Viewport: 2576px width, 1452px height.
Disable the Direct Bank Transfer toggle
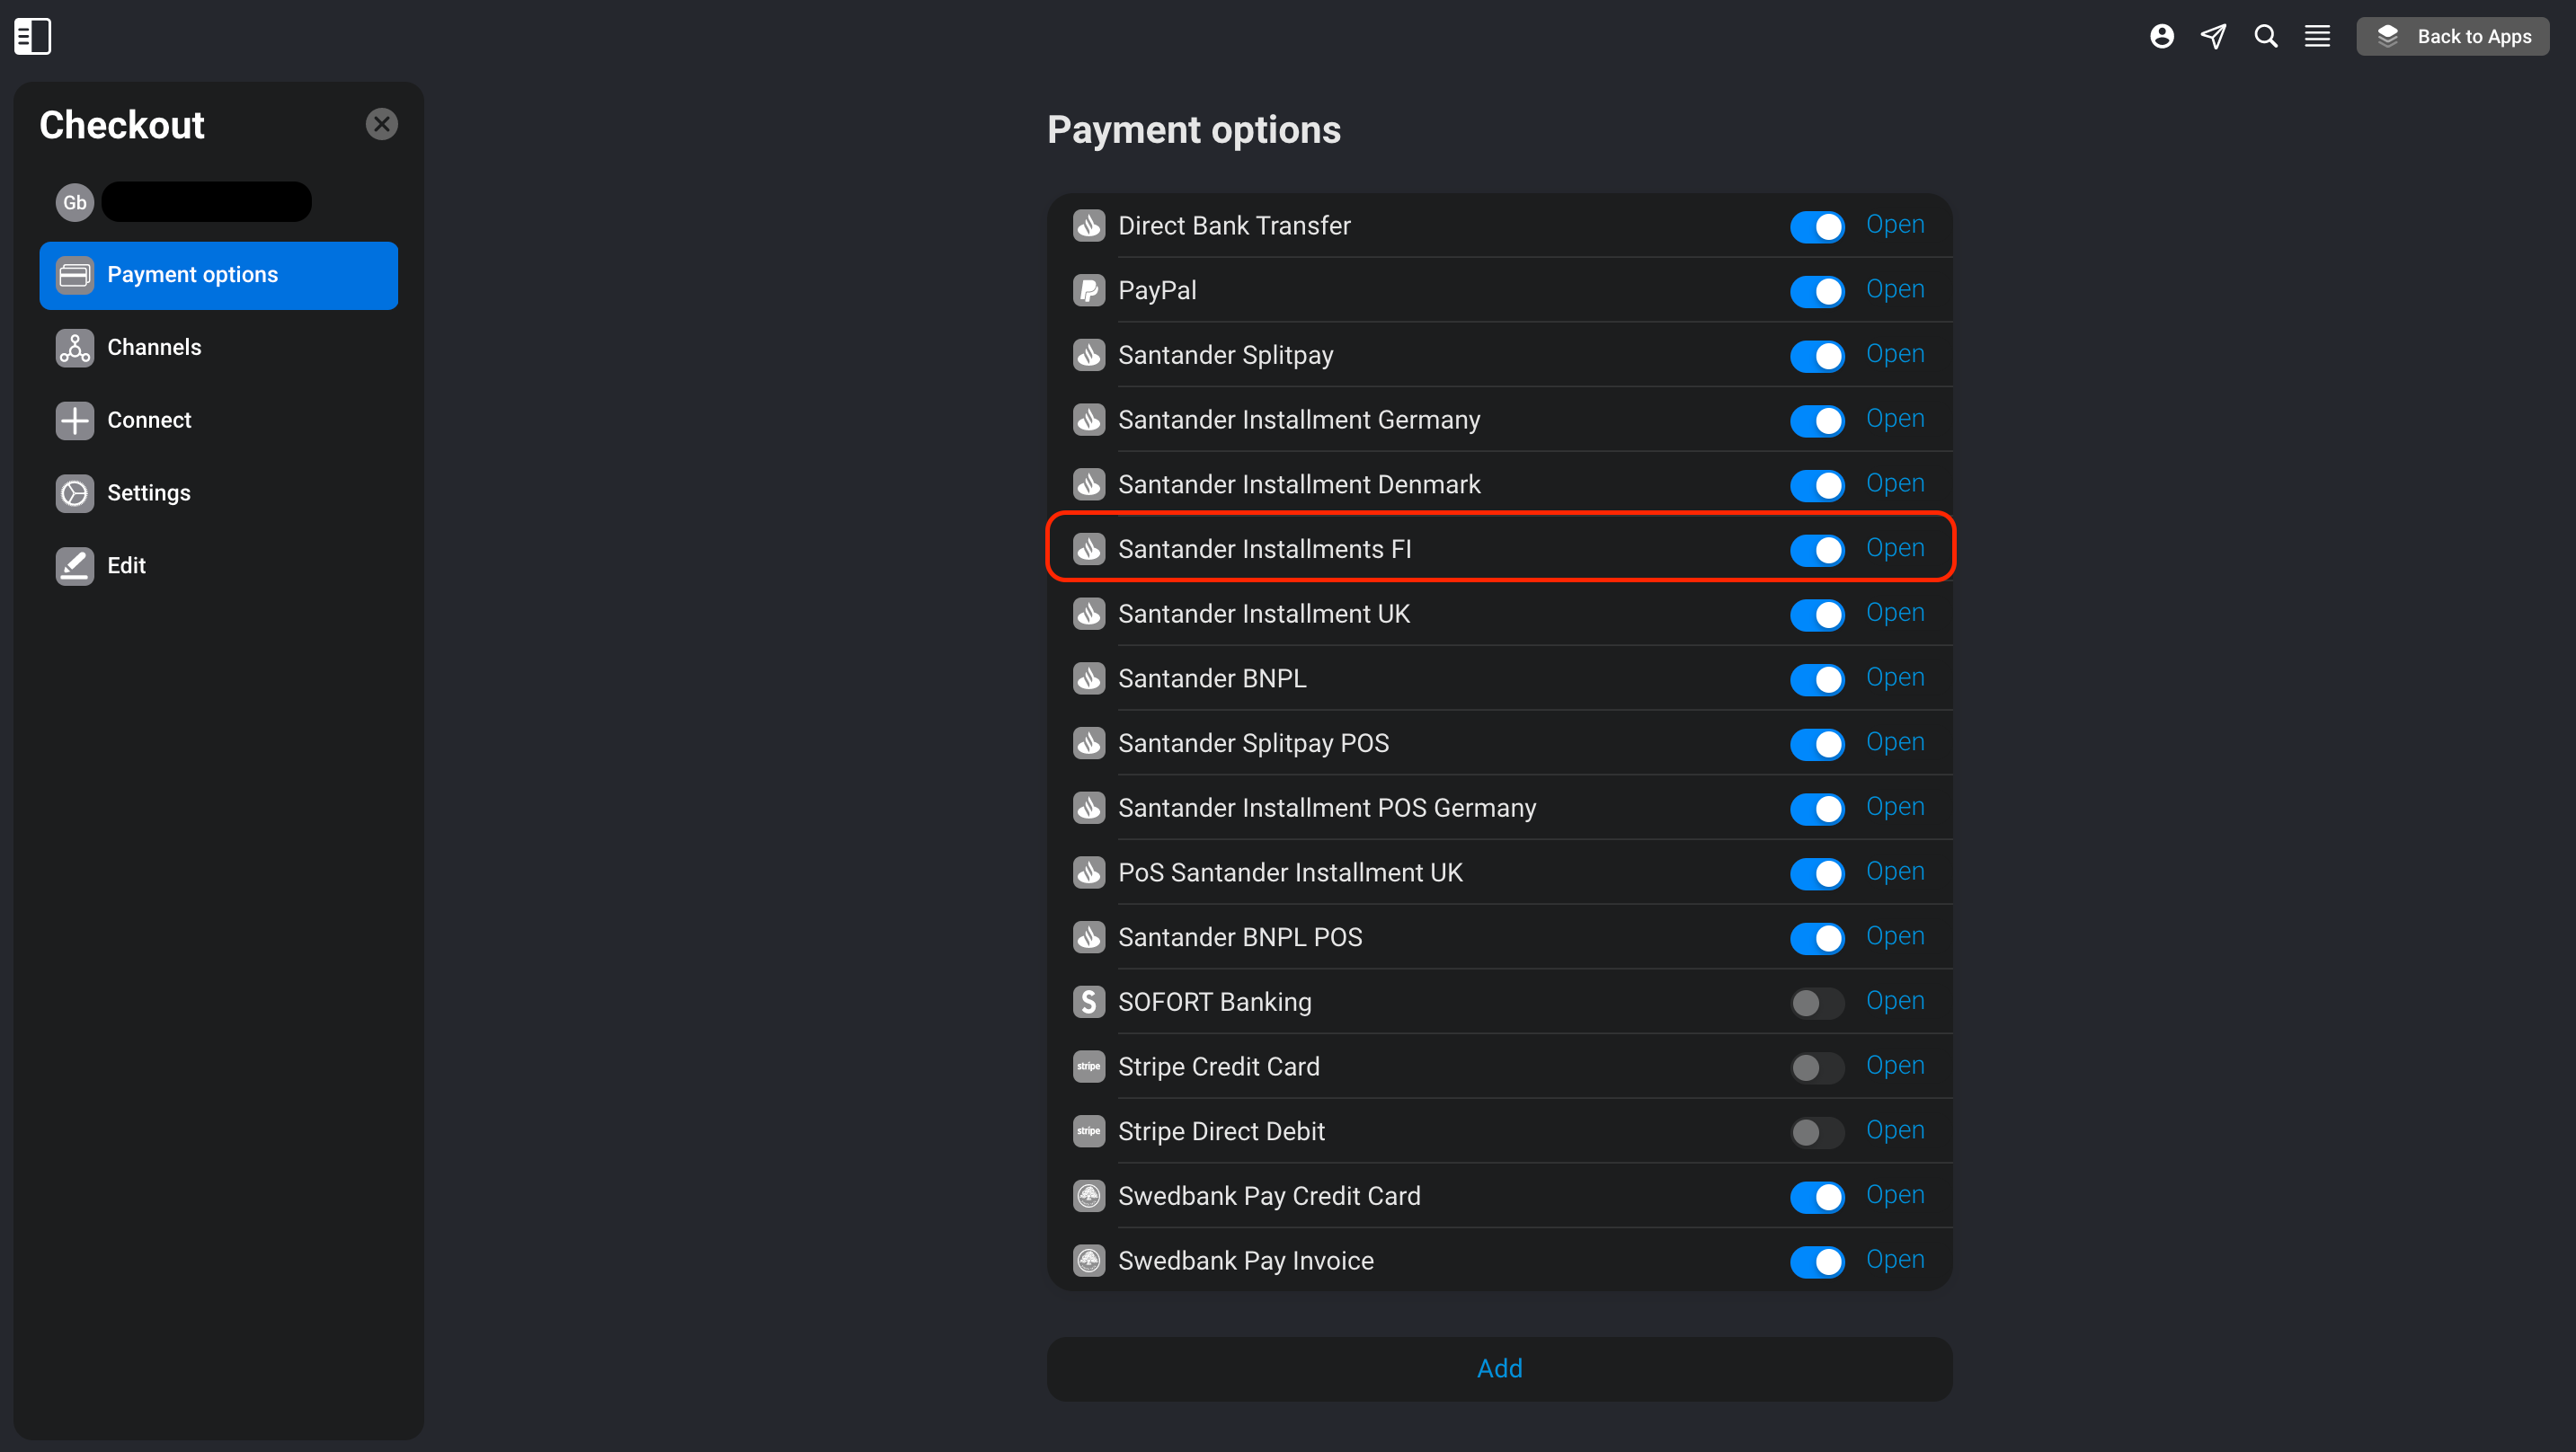(1817, 227)
